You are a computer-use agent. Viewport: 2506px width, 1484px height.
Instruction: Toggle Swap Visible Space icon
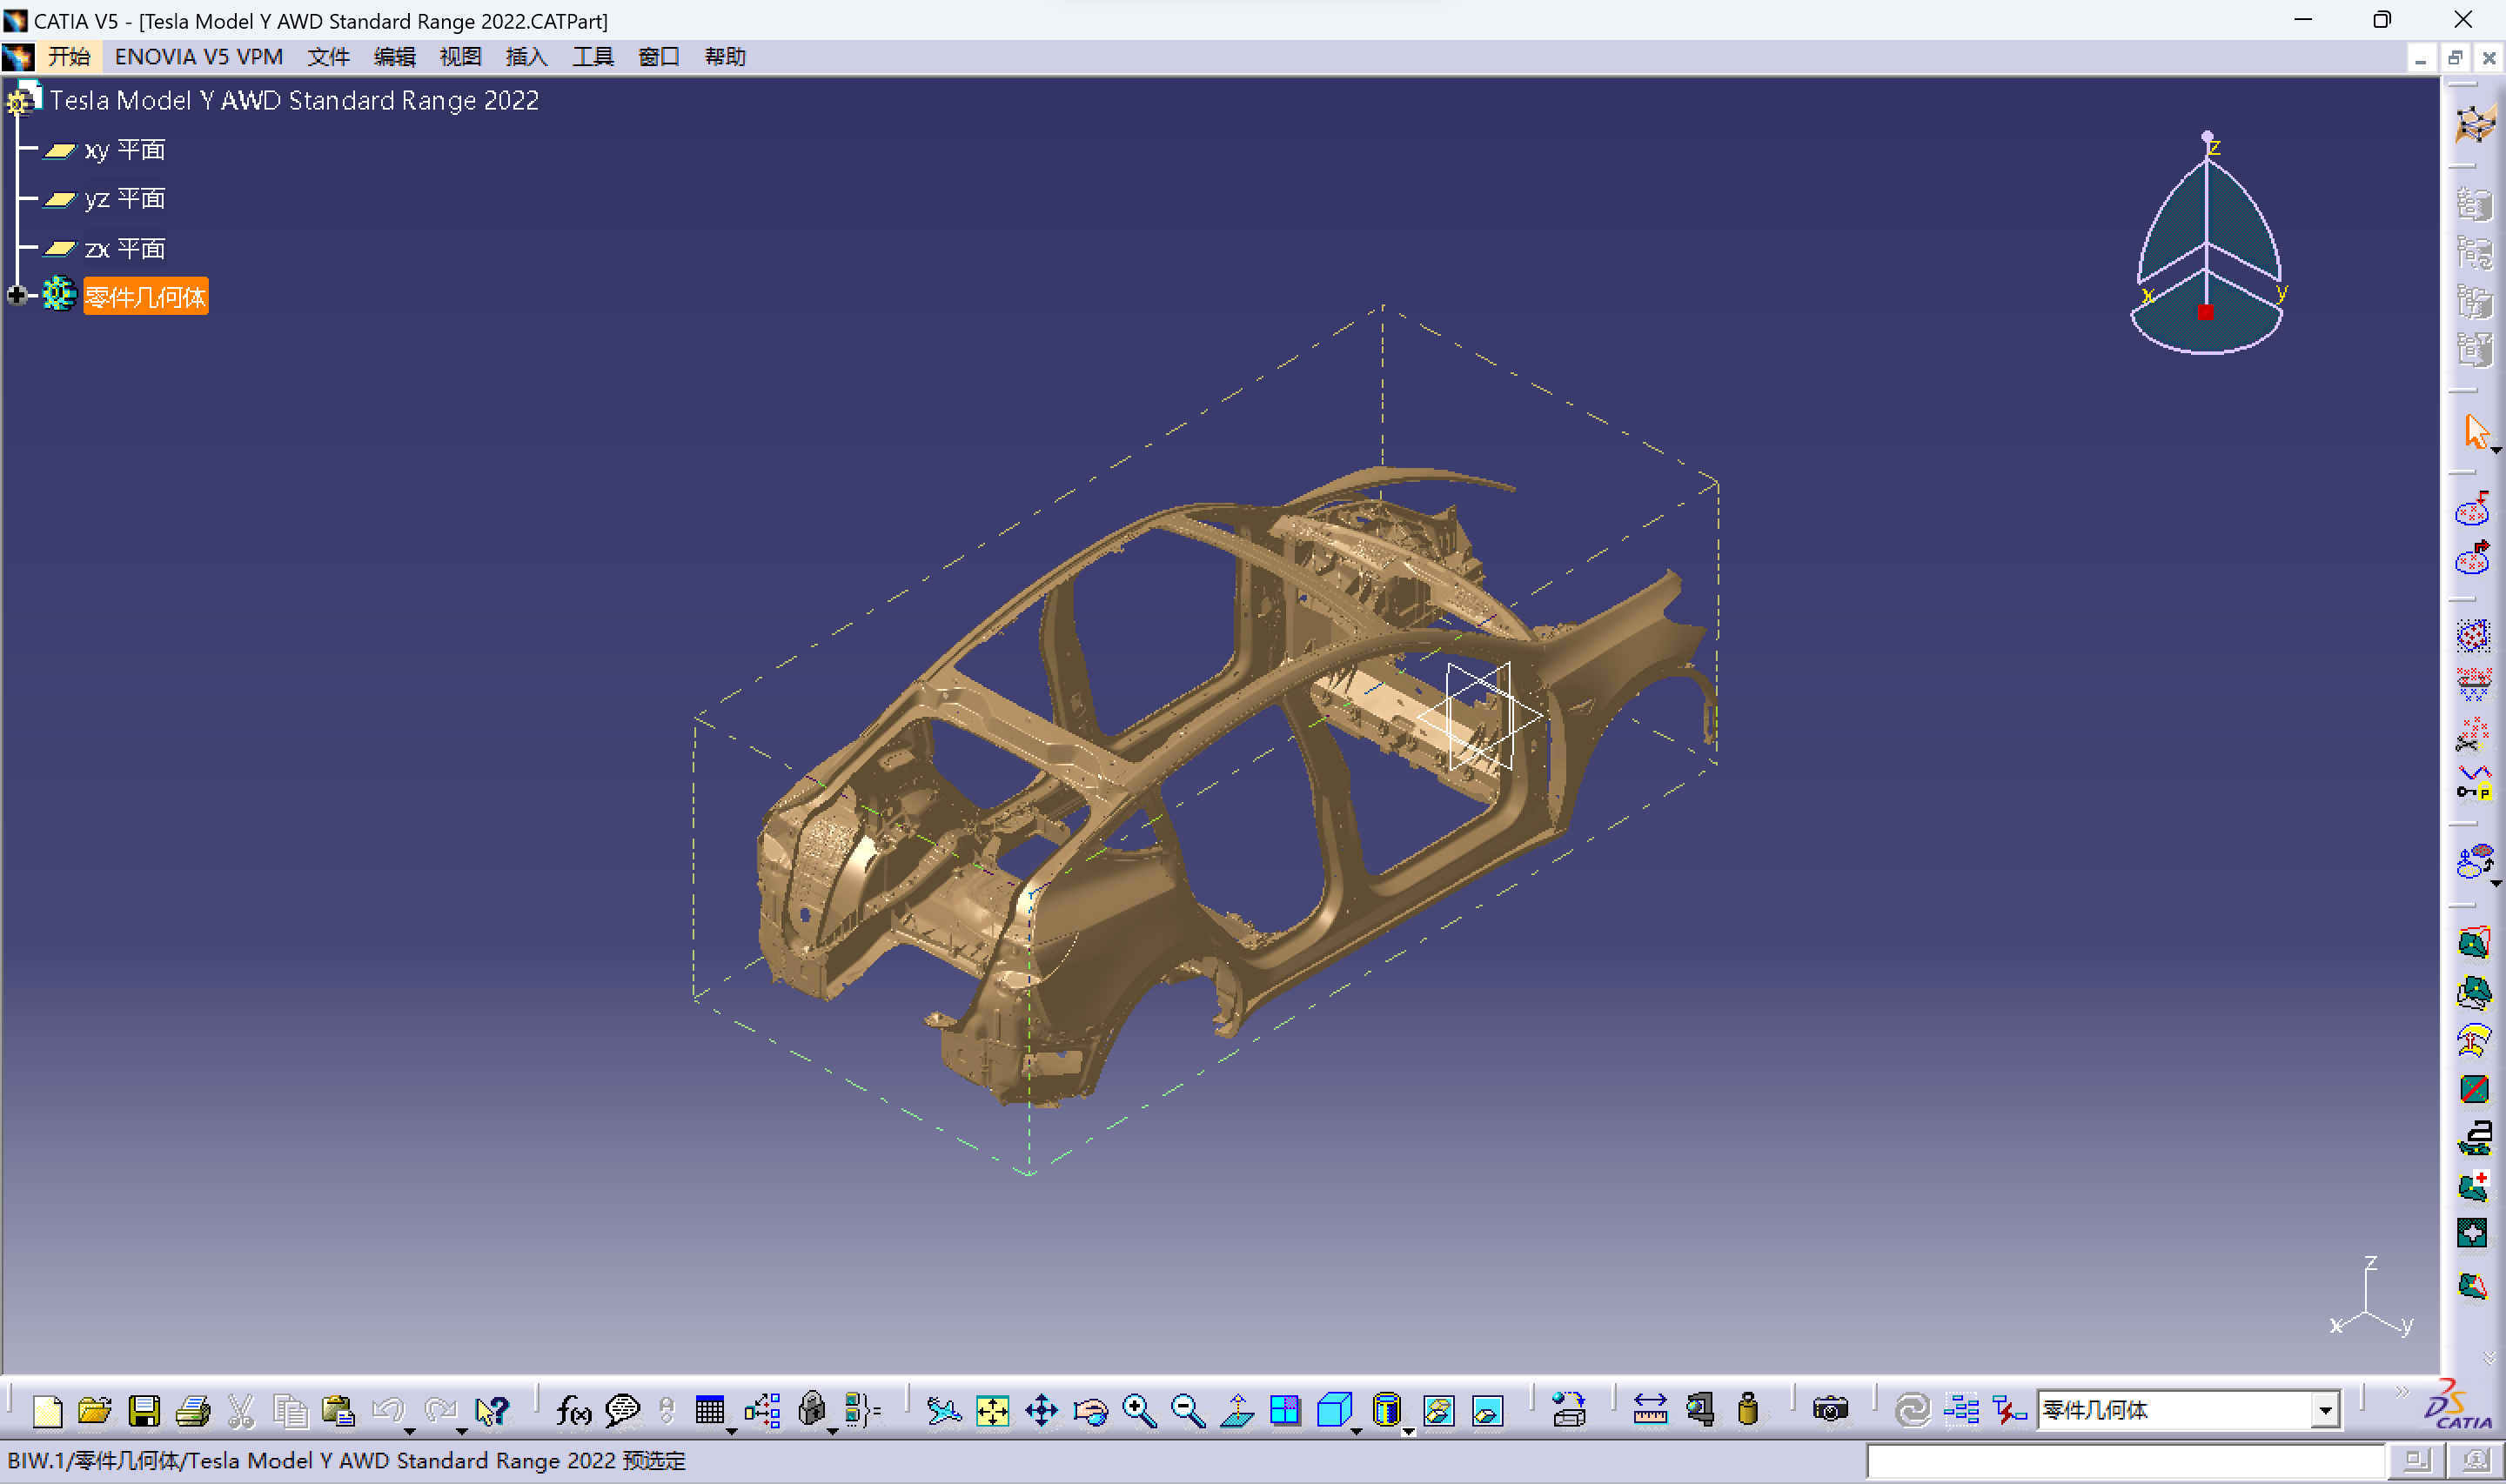tap(1488, 1411)
